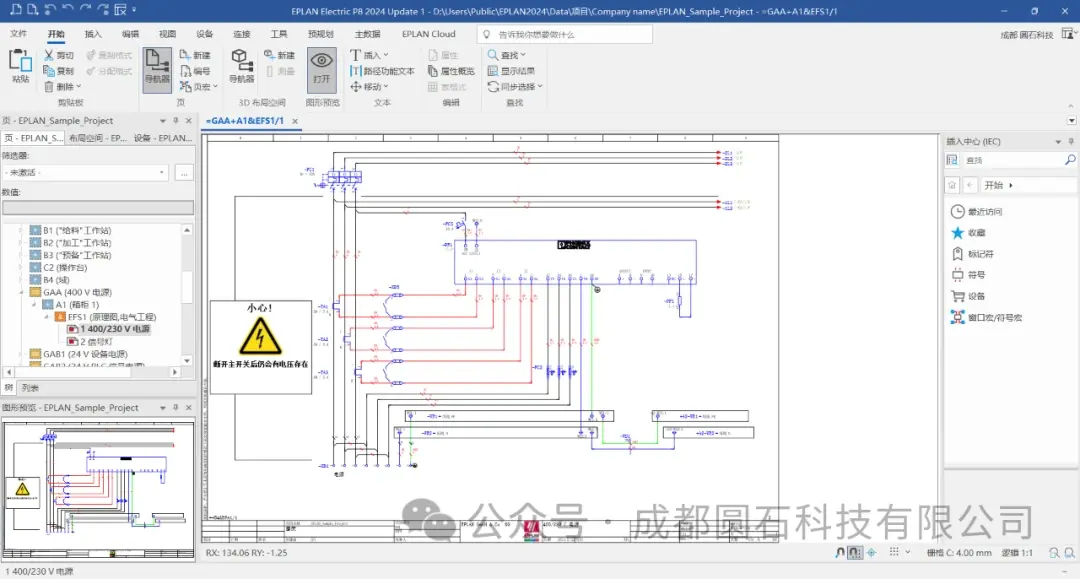This screenshot has height=579, width=1080.
Task: Switch to the 插入 ribbon tab
Action: point(93,34)
